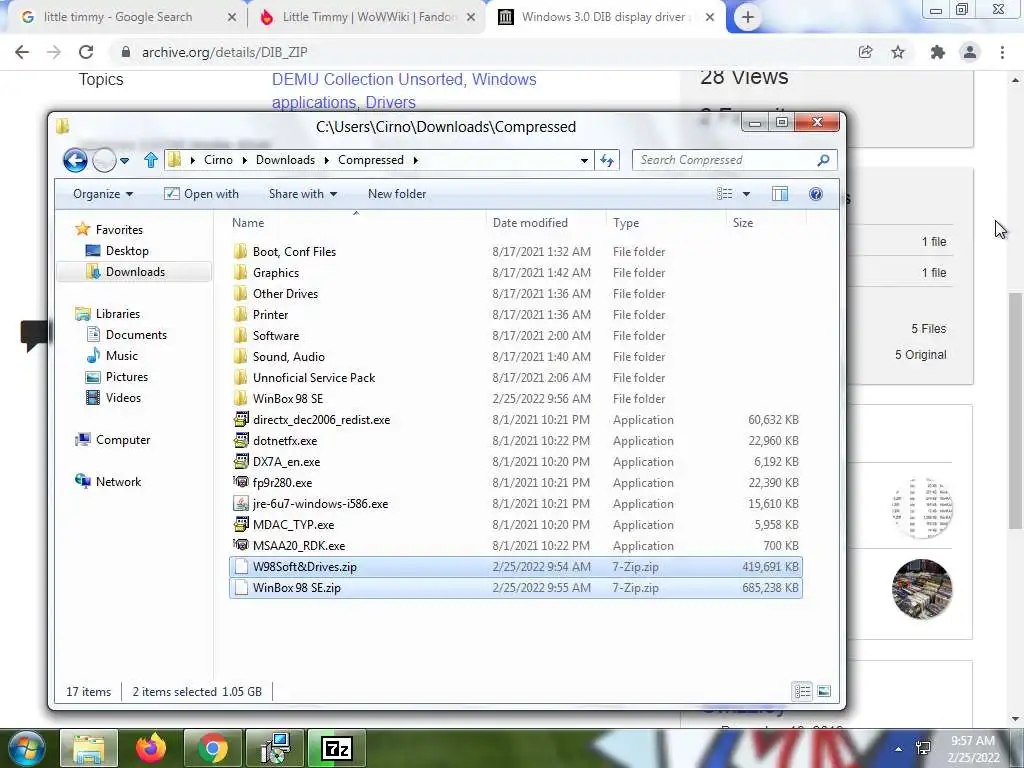Open the Share with menu
1024x768 pixels.
(x=302, y=194)
